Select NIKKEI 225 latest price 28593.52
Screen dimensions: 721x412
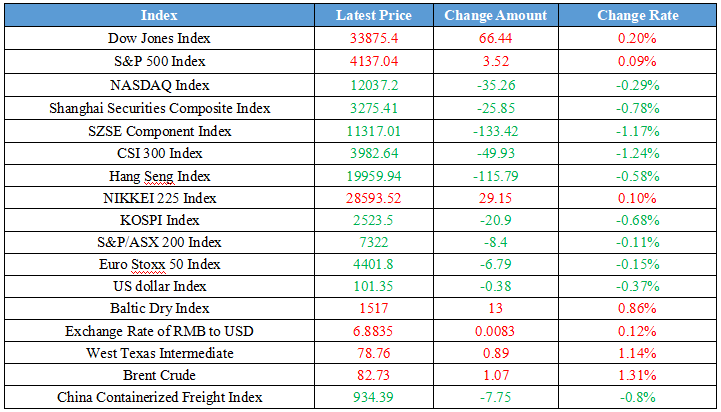(375, 199)
